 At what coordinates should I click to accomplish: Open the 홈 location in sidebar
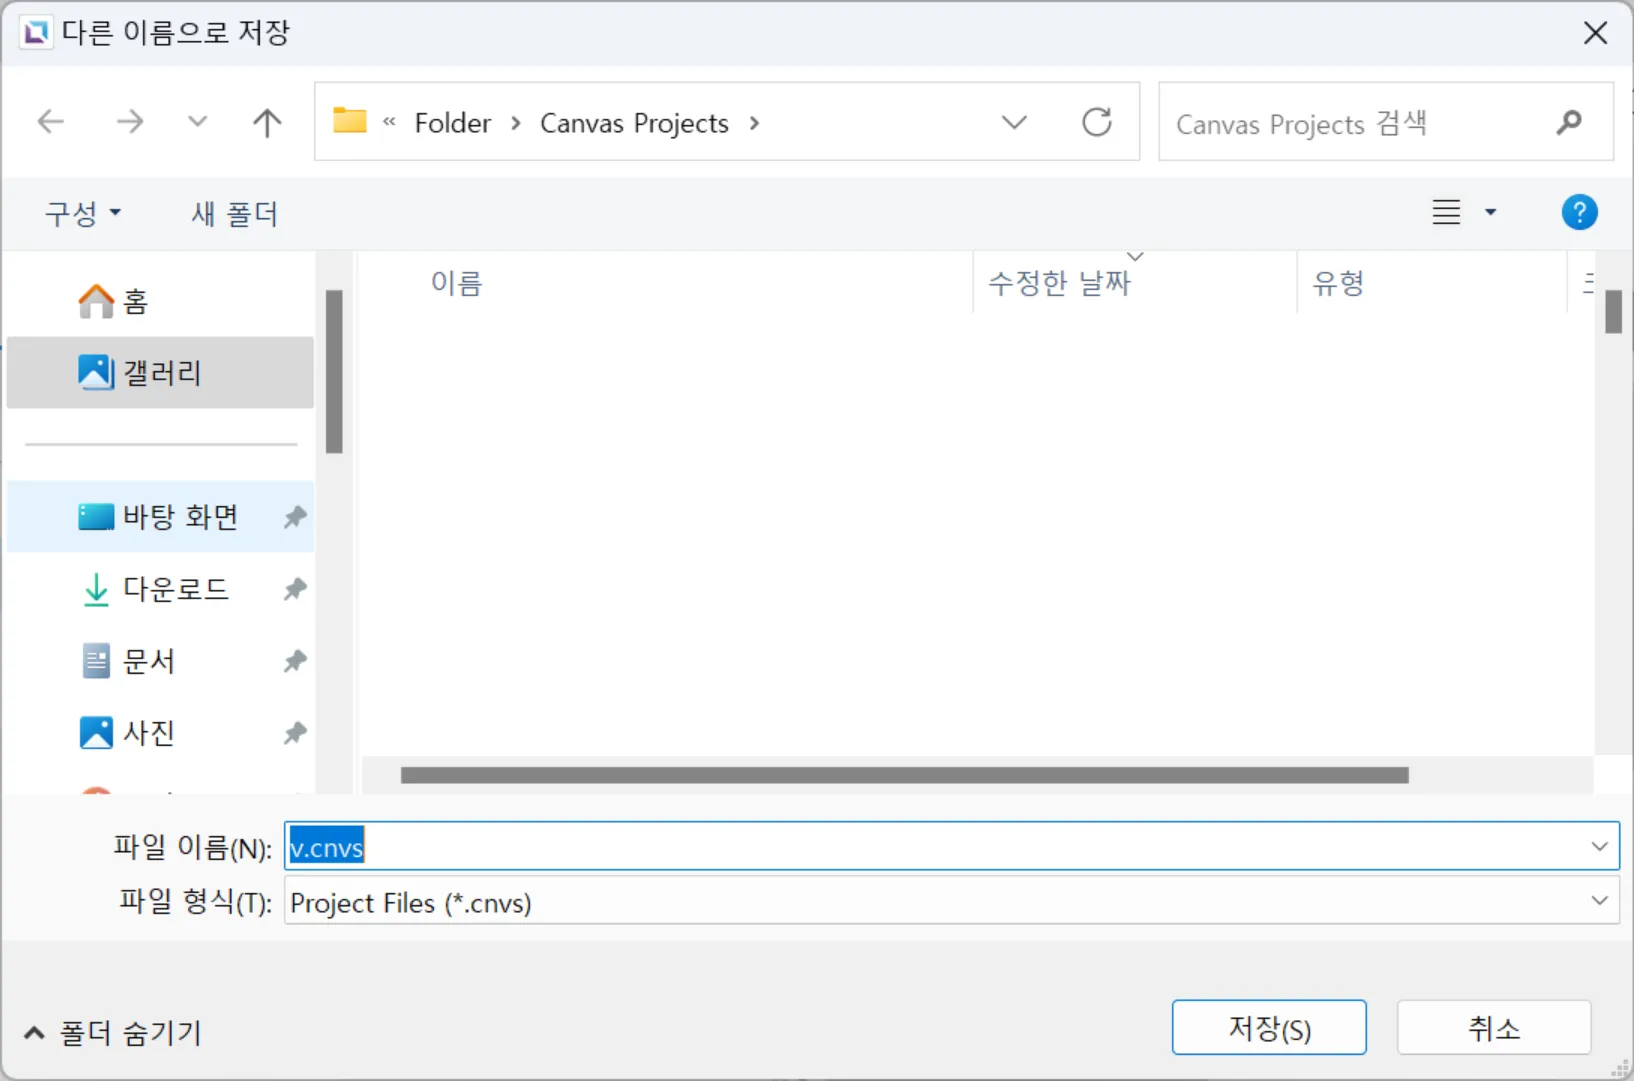[135, 301]
